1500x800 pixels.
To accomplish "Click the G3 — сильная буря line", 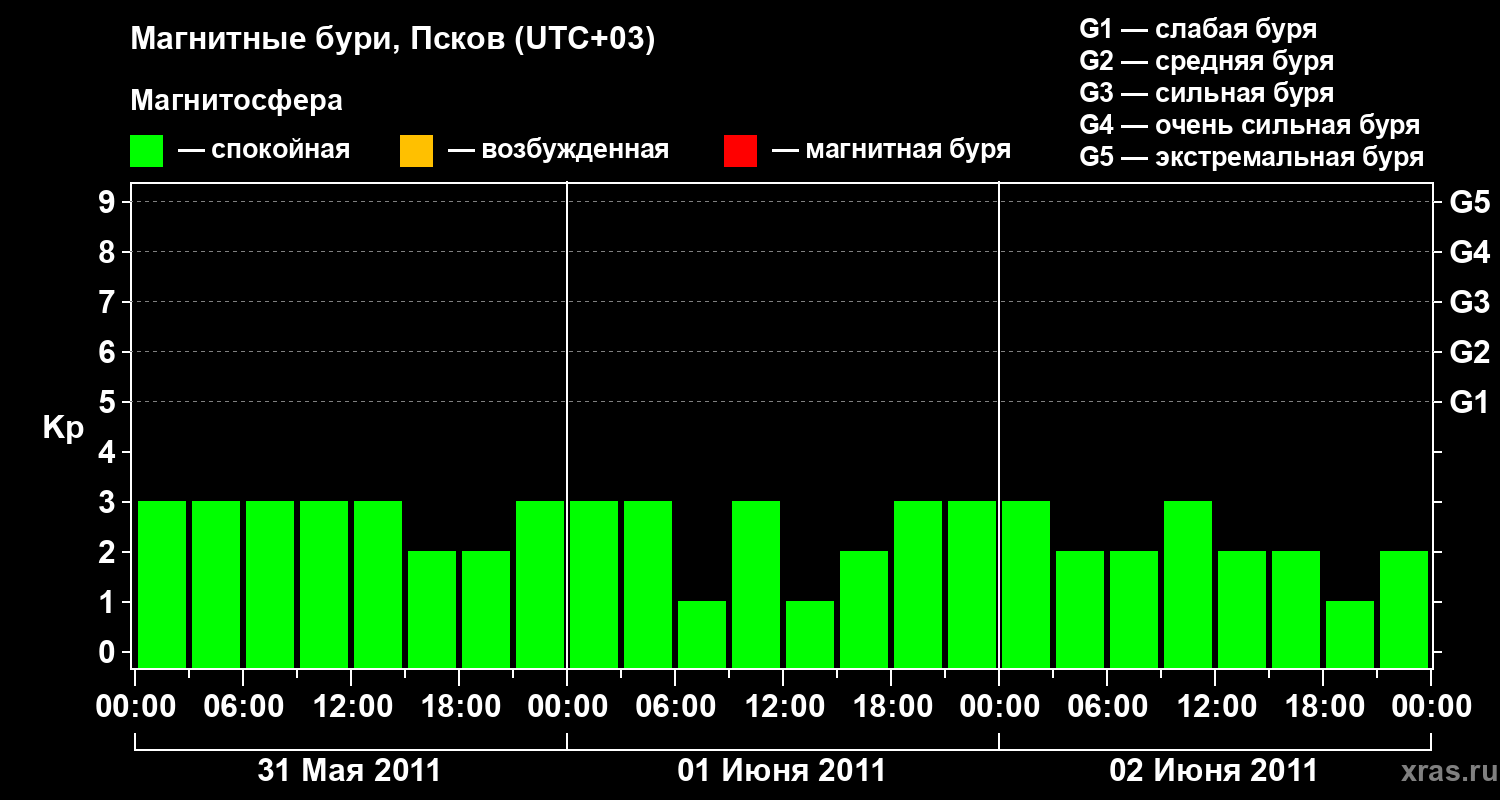I will (1207, 93).
